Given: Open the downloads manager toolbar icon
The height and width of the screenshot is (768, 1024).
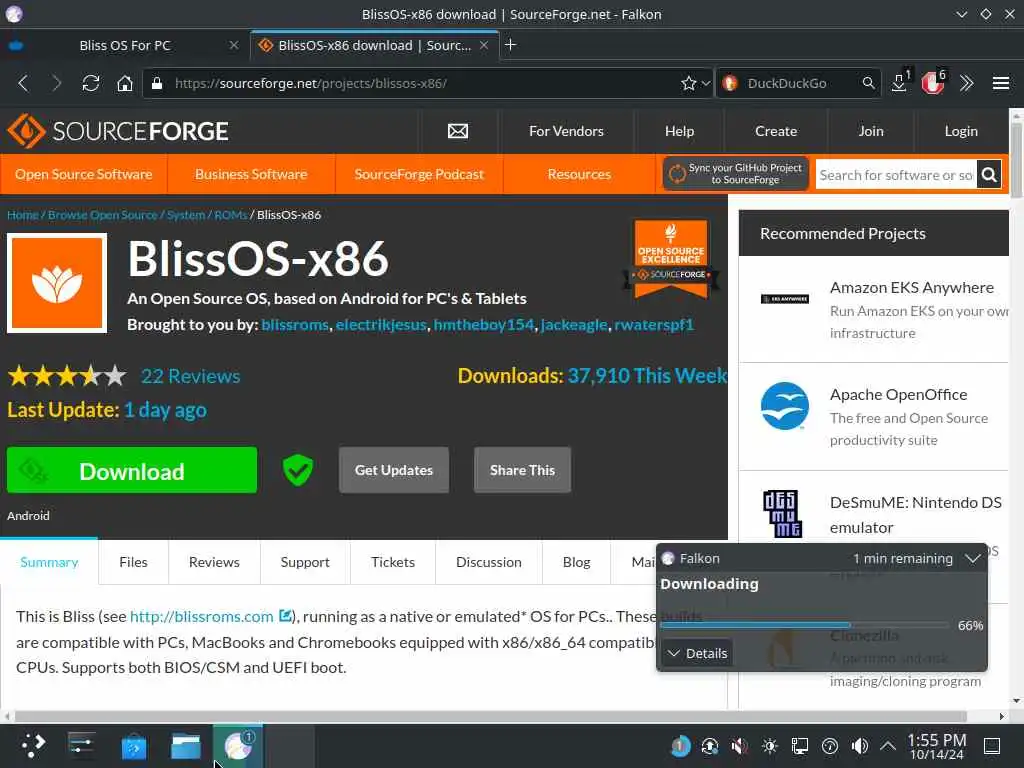Looking at the screenshot, I should coord(900,82).
